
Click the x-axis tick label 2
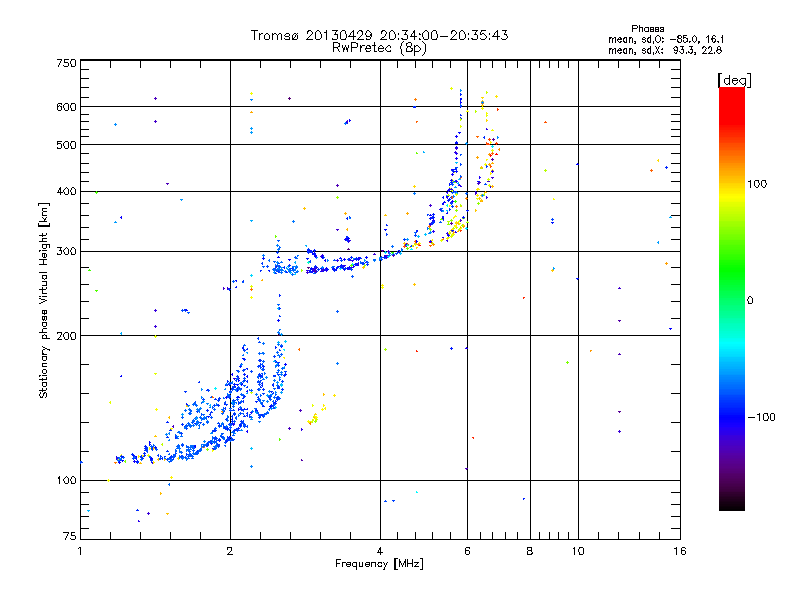(230, 551)
